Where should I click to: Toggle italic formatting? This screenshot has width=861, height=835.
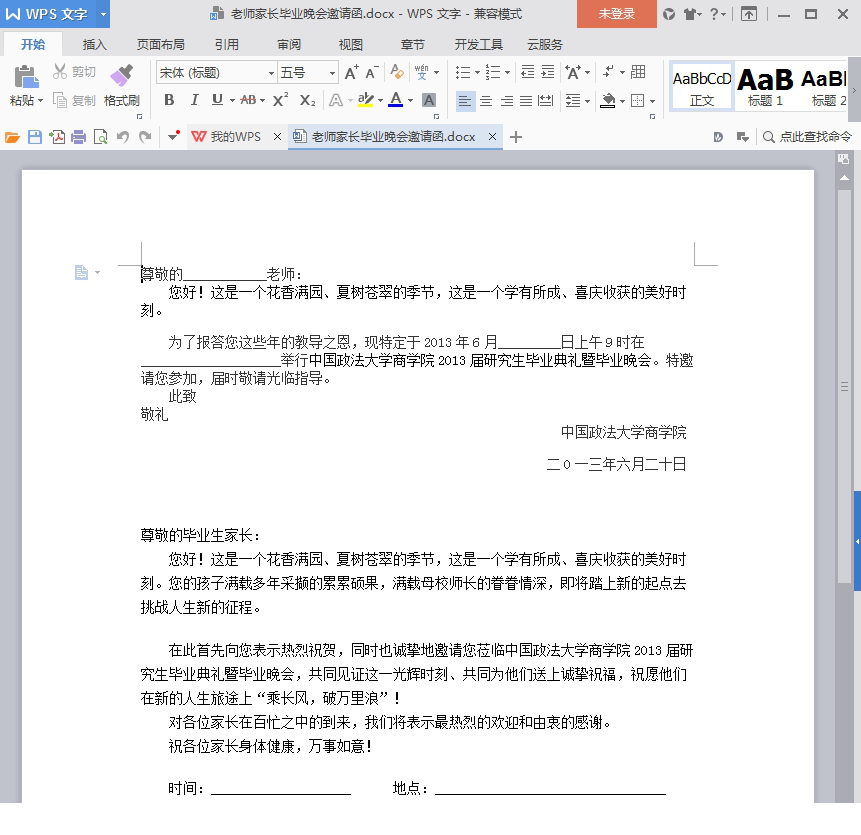(194, 100)
